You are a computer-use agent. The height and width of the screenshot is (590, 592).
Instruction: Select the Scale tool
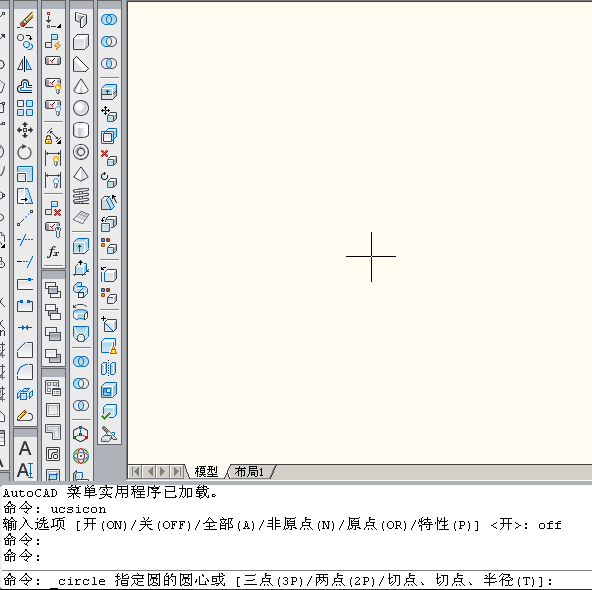click(x=25, y=174)
